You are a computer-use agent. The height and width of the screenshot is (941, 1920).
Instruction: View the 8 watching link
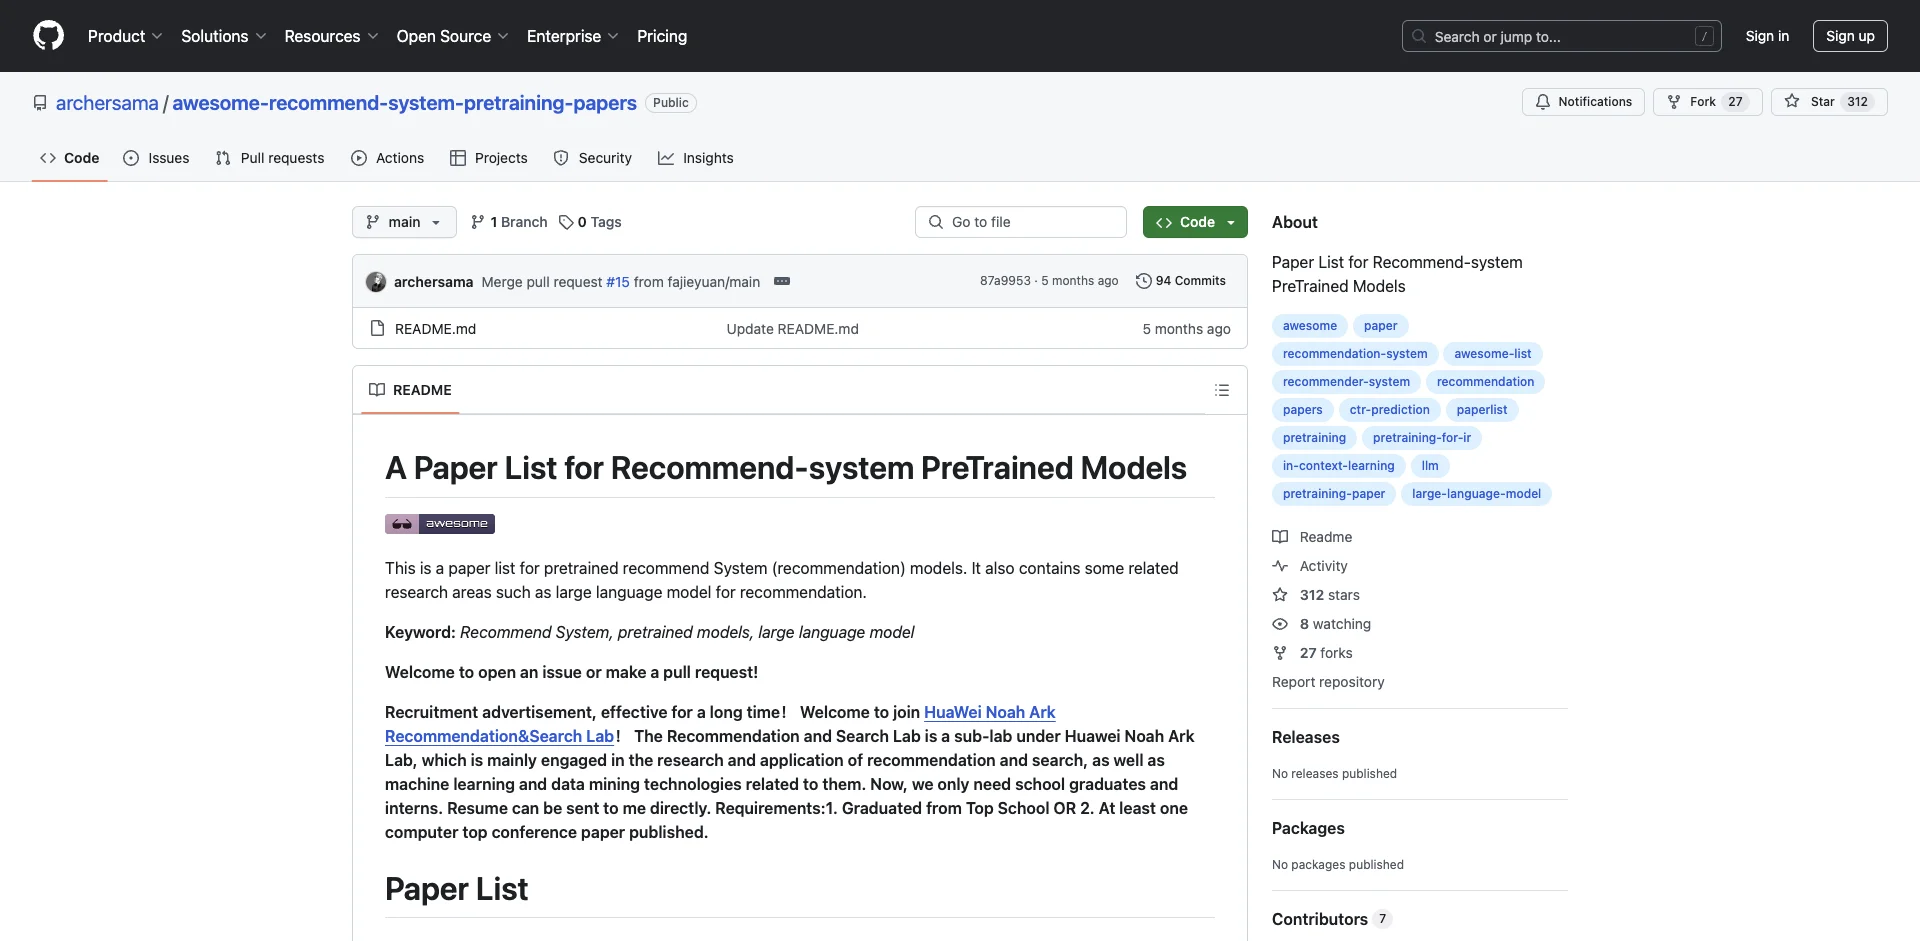point(1322,624)
